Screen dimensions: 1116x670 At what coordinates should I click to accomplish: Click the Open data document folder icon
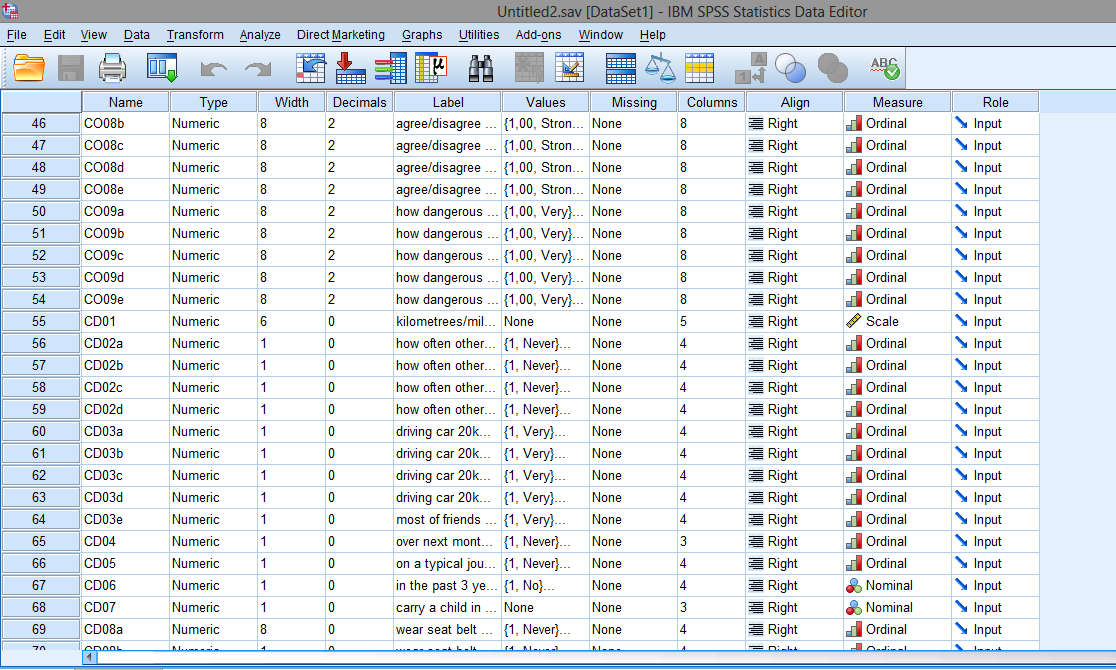(29, 68)
